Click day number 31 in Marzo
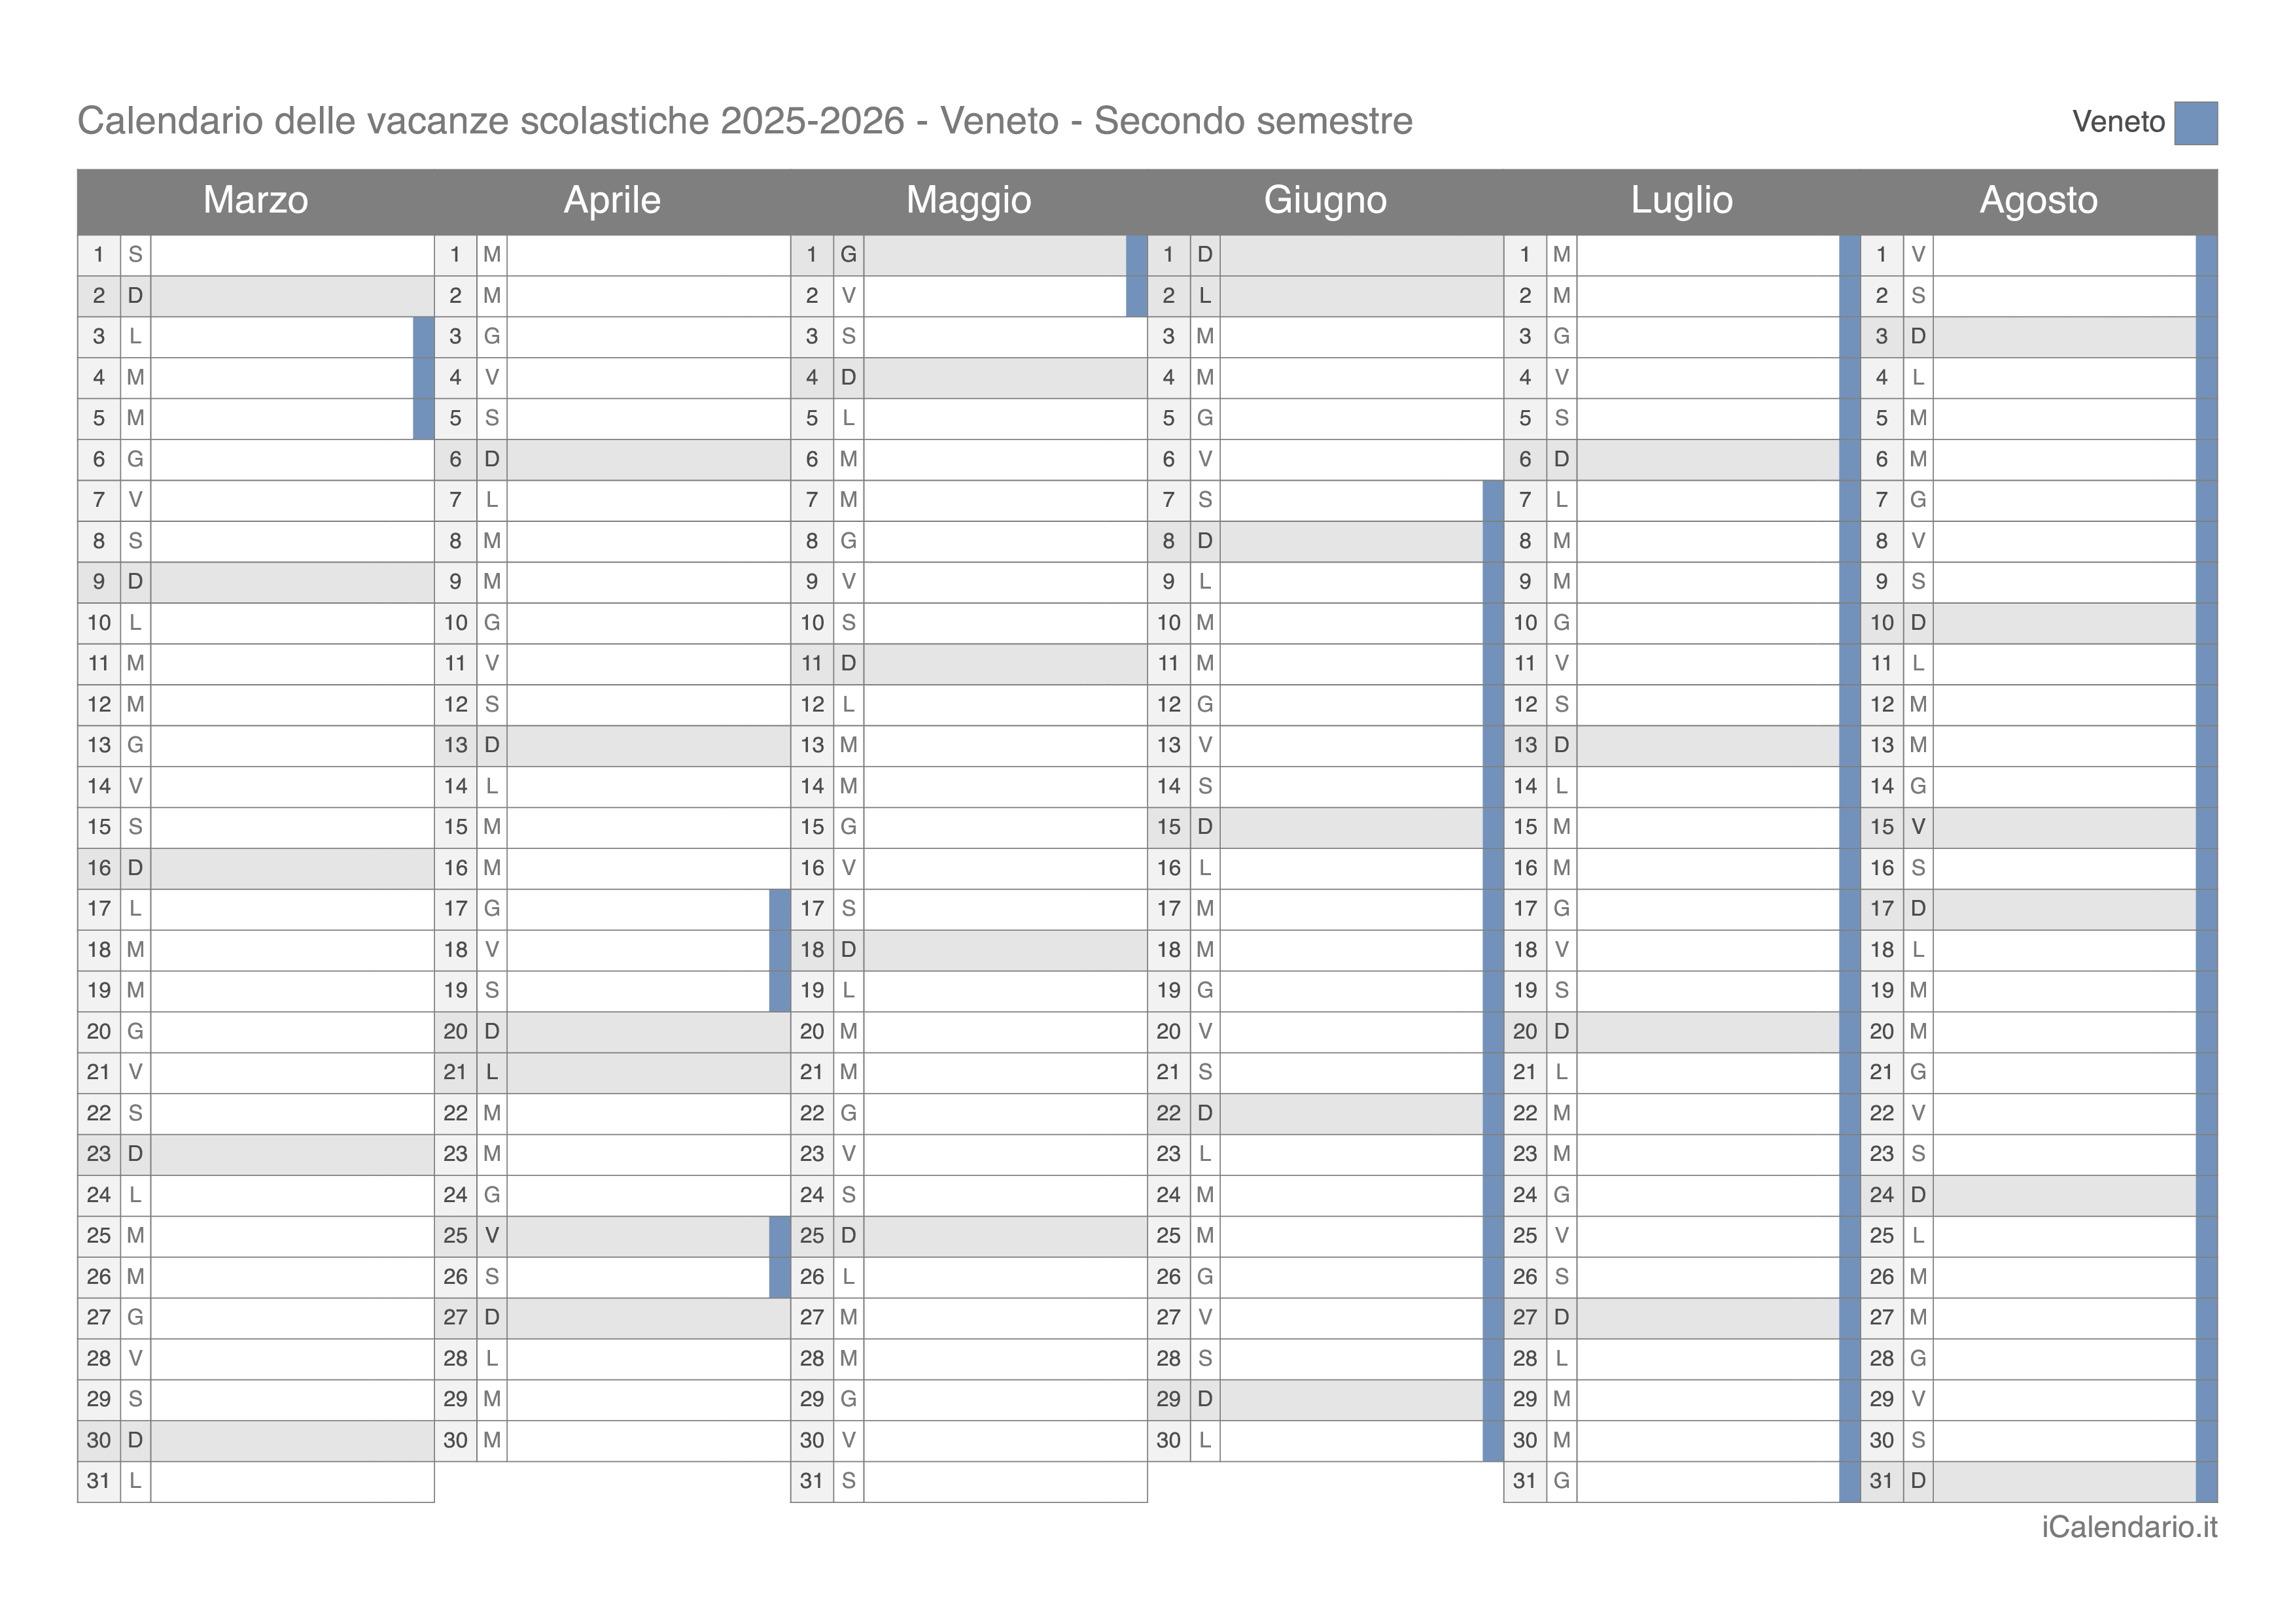This screenshot has height=1624, width=2295. [99, 1481]
